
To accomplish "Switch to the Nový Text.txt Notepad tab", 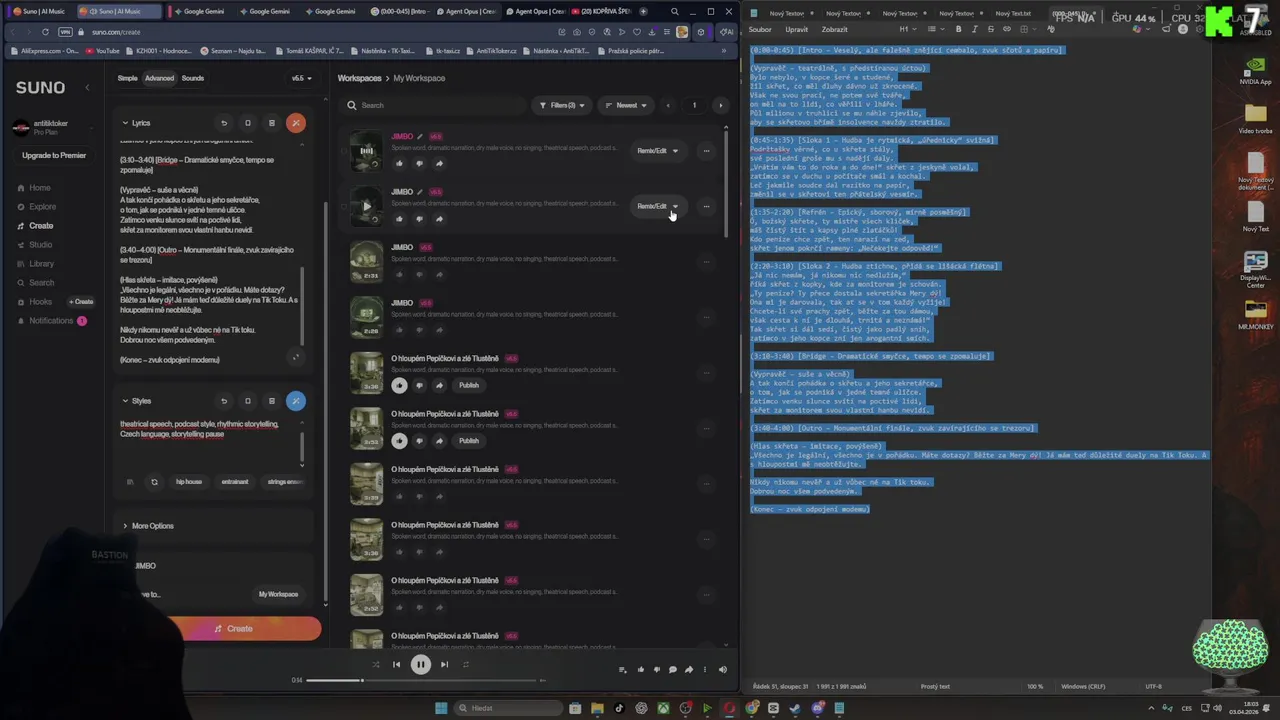I will [x=1013, y=13].
